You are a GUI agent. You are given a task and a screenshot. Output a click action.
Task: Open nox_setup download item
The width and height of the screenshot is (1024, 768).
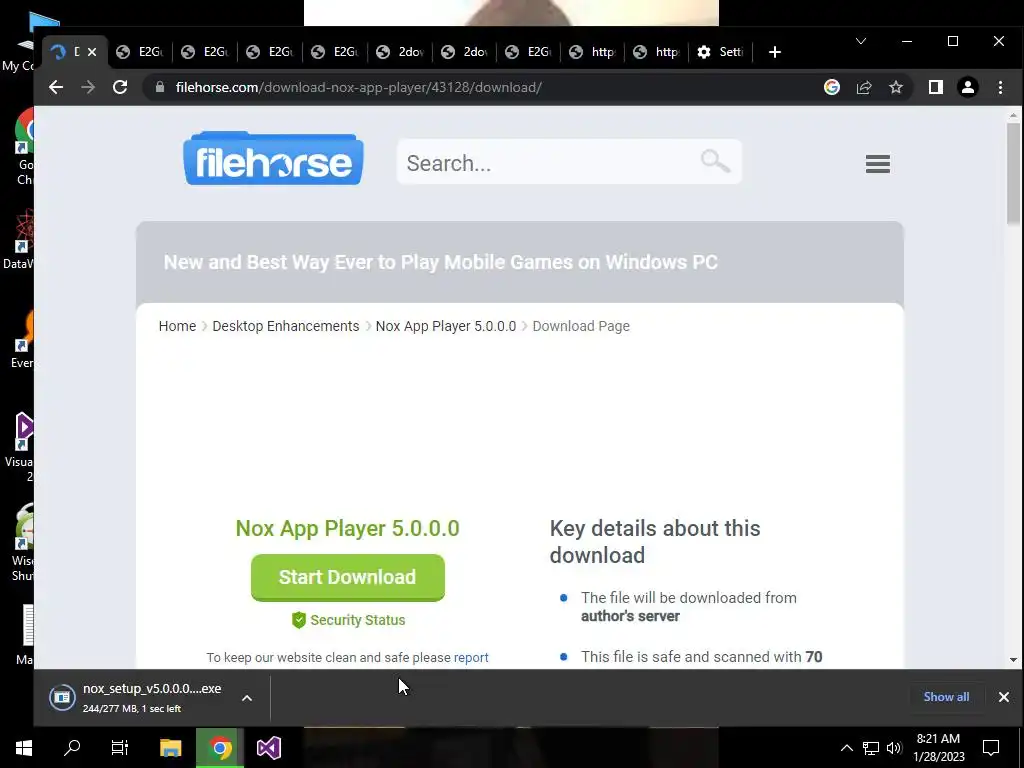click(137, 697)
